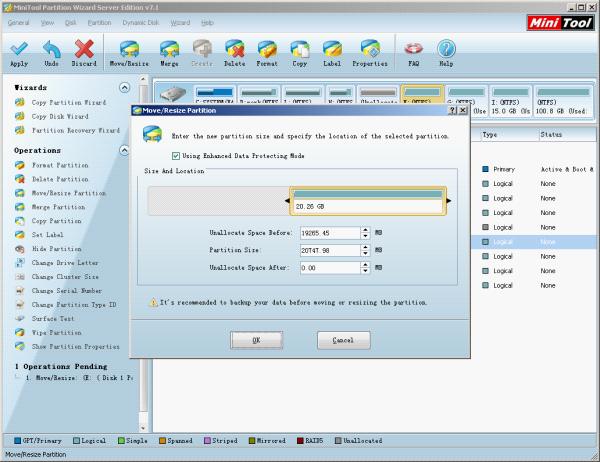Click the right resize handle of partition bar

tap(449, 201)
